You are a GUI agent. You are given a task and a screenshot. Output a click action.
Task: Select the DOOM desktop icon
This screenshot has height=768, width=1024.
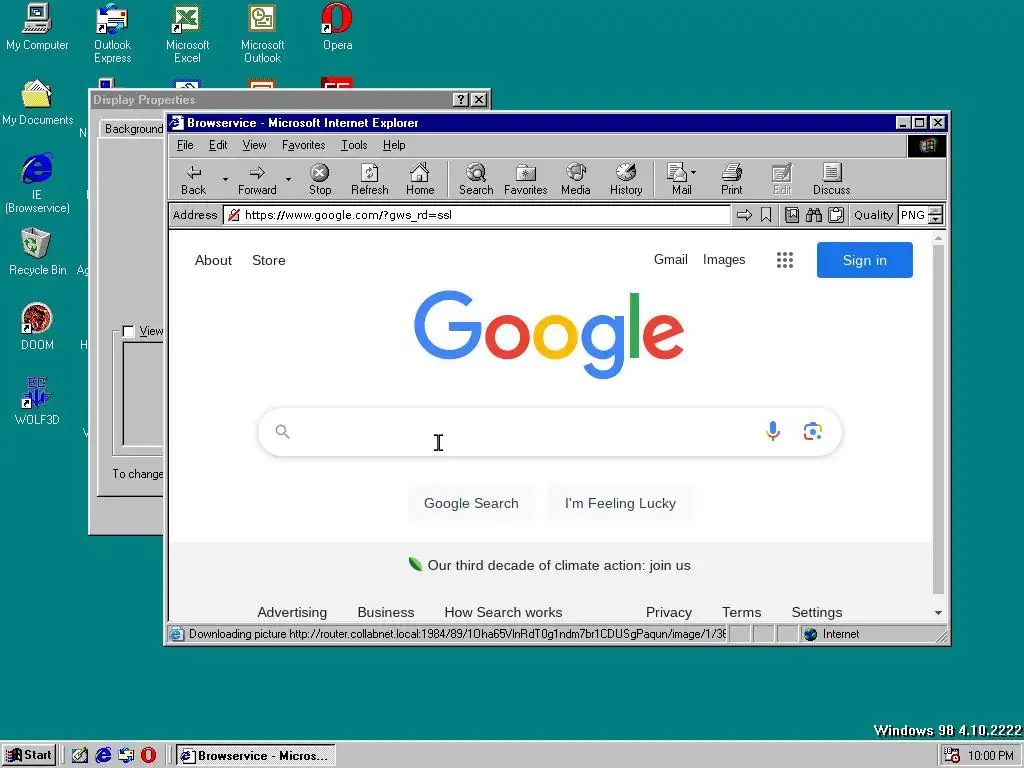37,327
